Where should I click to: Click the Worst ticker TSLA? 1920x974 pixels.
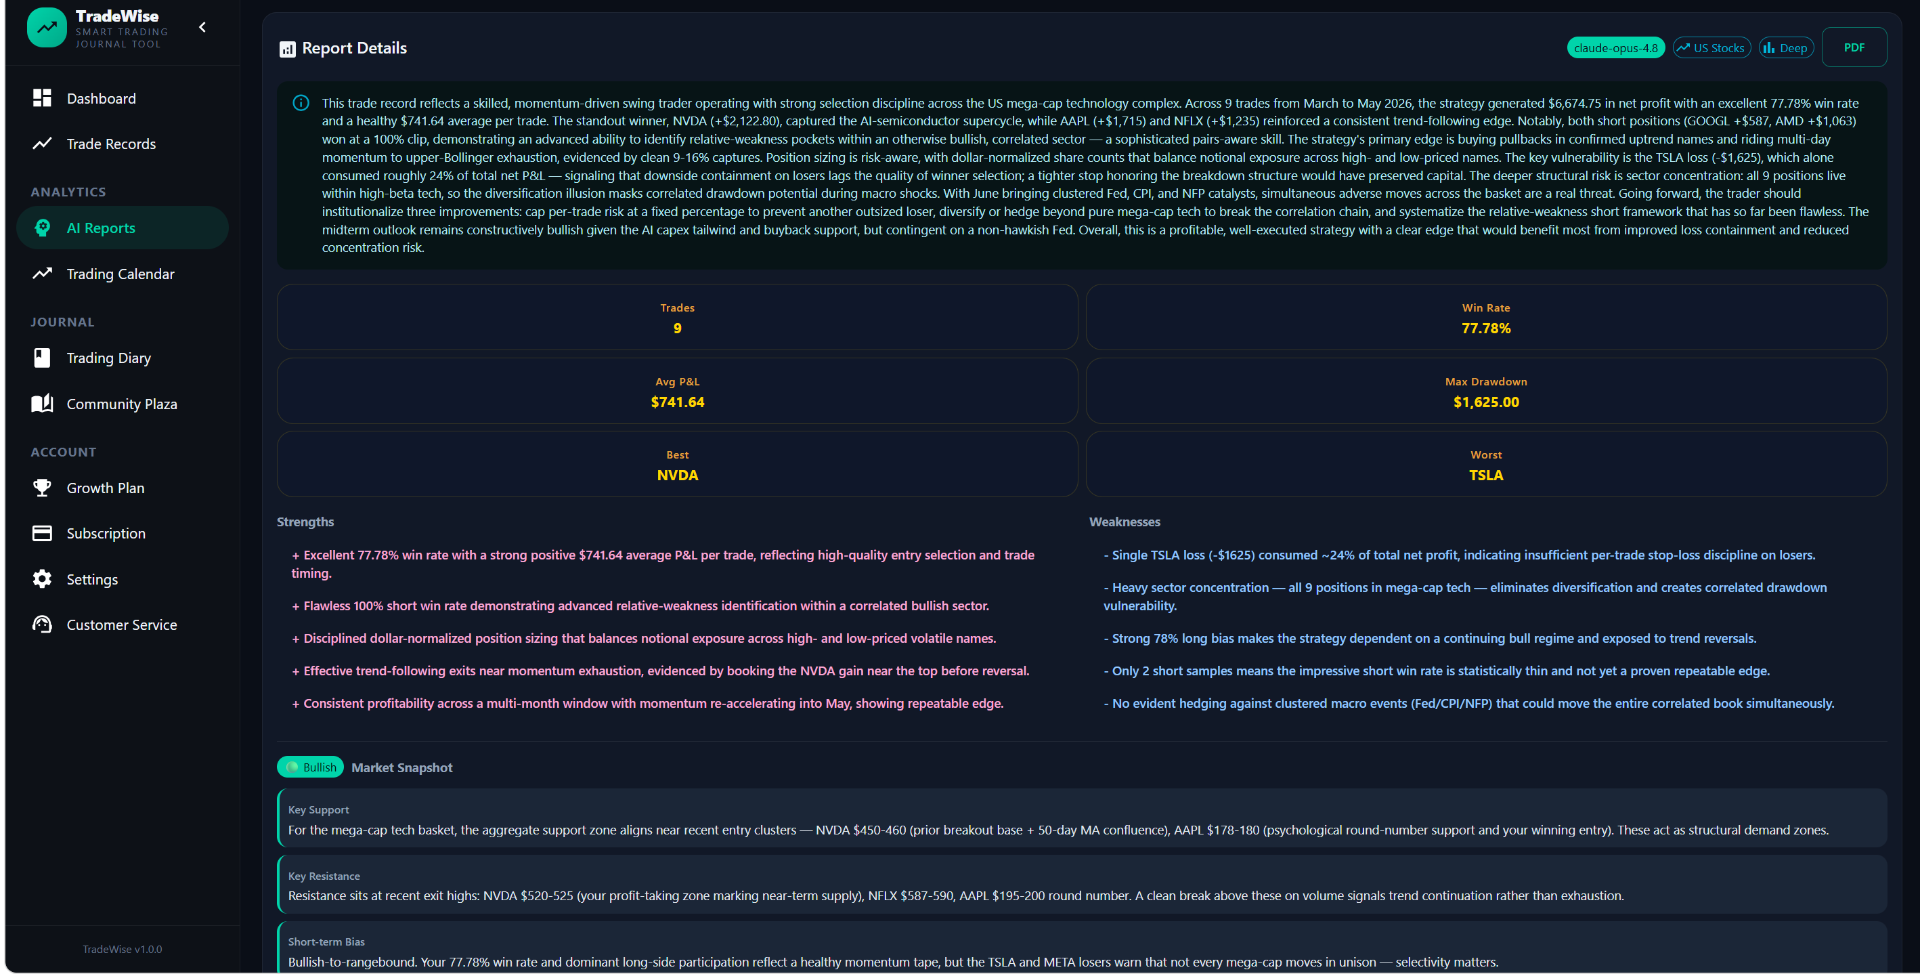pyautogui.click(x=1486, y=475)
